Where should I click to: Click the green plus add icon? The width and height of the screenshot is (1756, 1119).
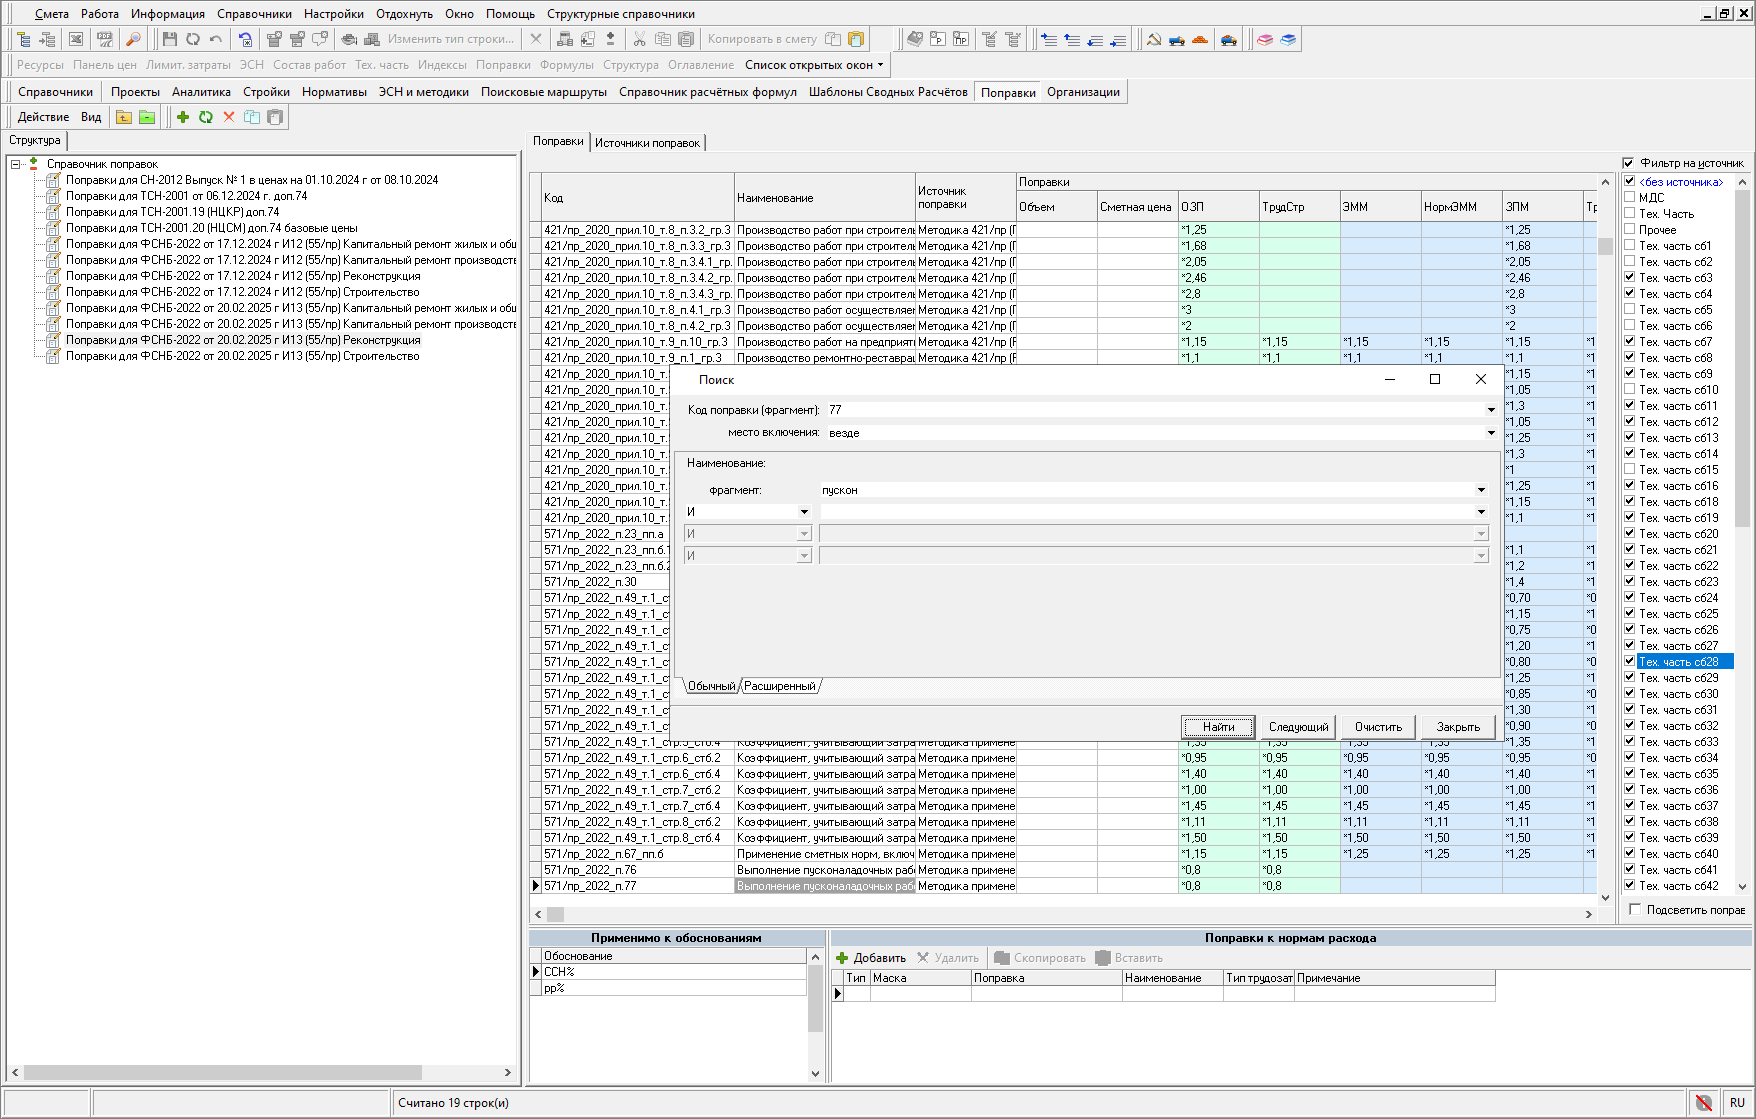click(183, 117)
